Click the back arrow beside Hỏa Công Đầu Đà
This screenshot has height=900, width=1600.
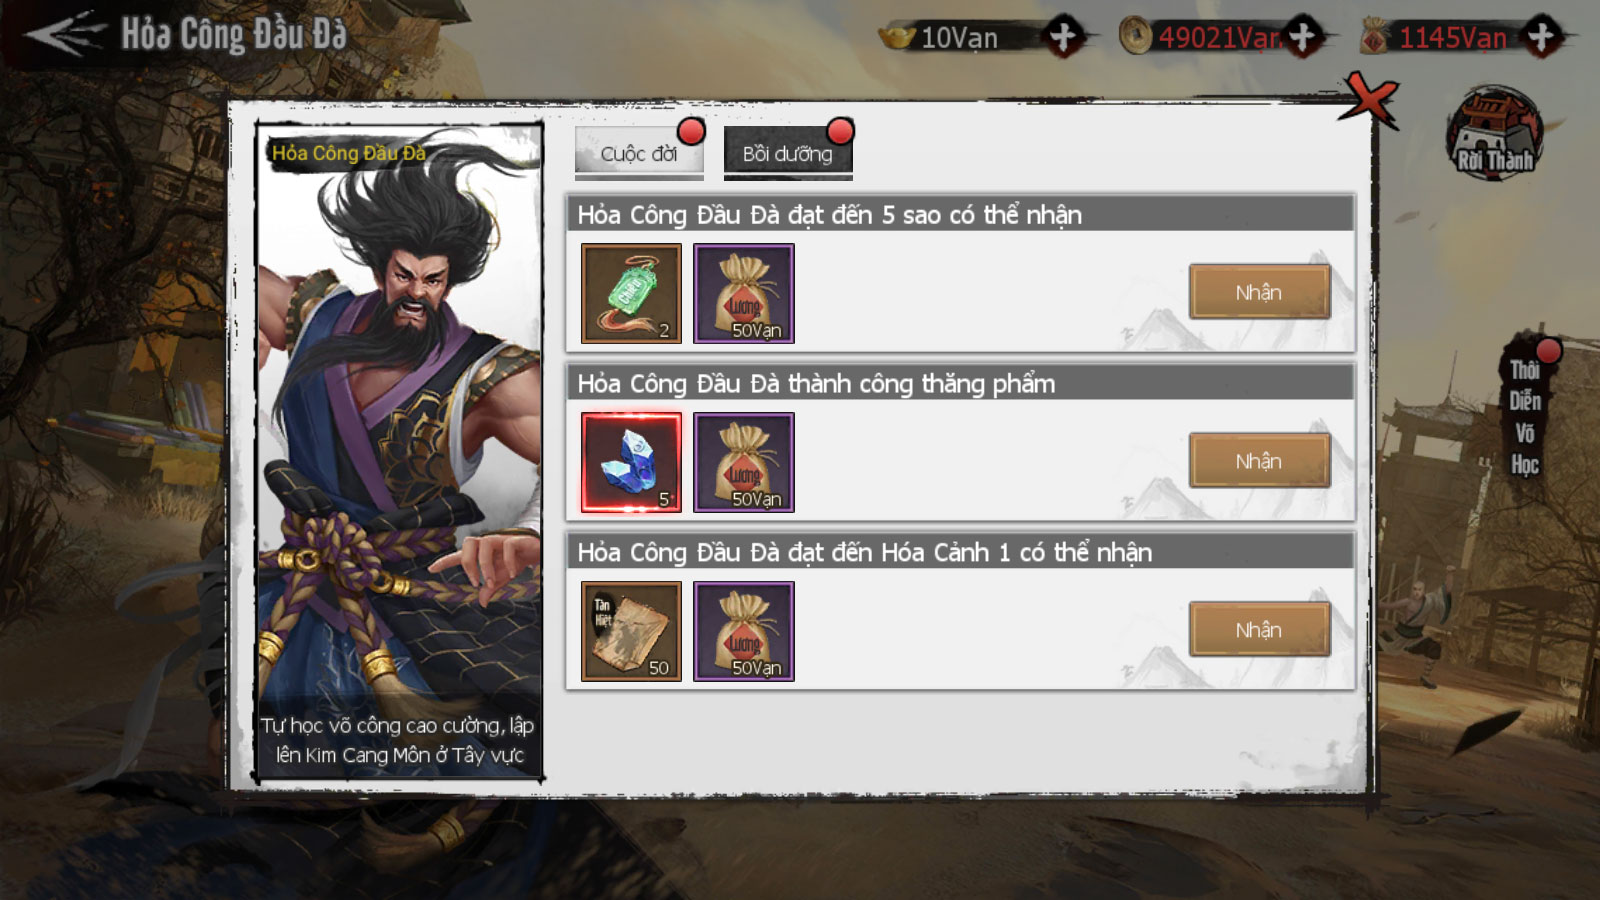coord(64,34)
